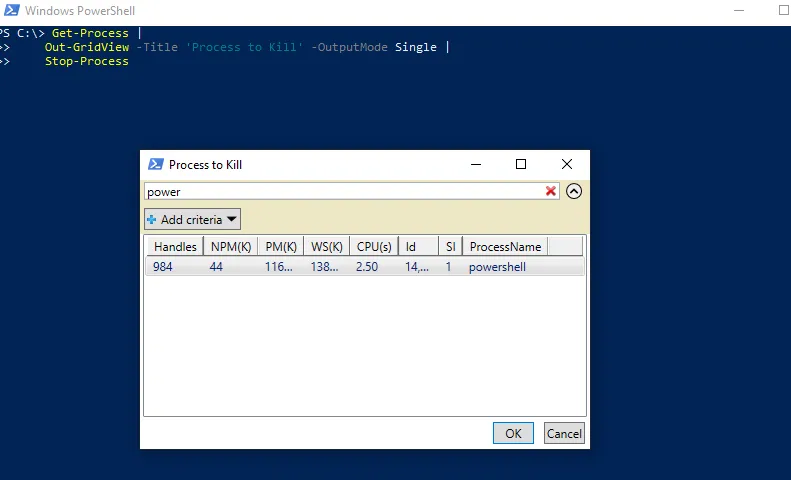Sort by PM(K) column header
Image resolution: width=791 pixels, height=480 pixels.
[x=280, y=247]
